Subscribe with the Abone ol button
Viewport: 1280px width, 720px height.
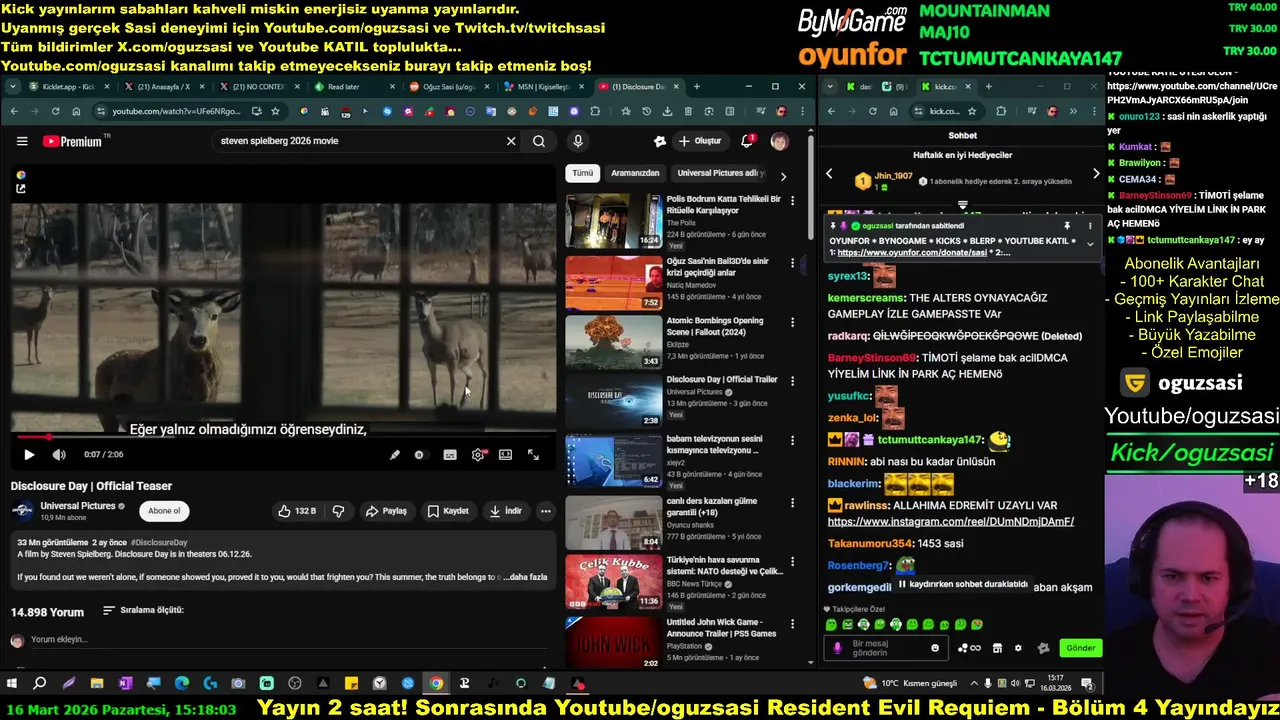click(x=164, y=511)
